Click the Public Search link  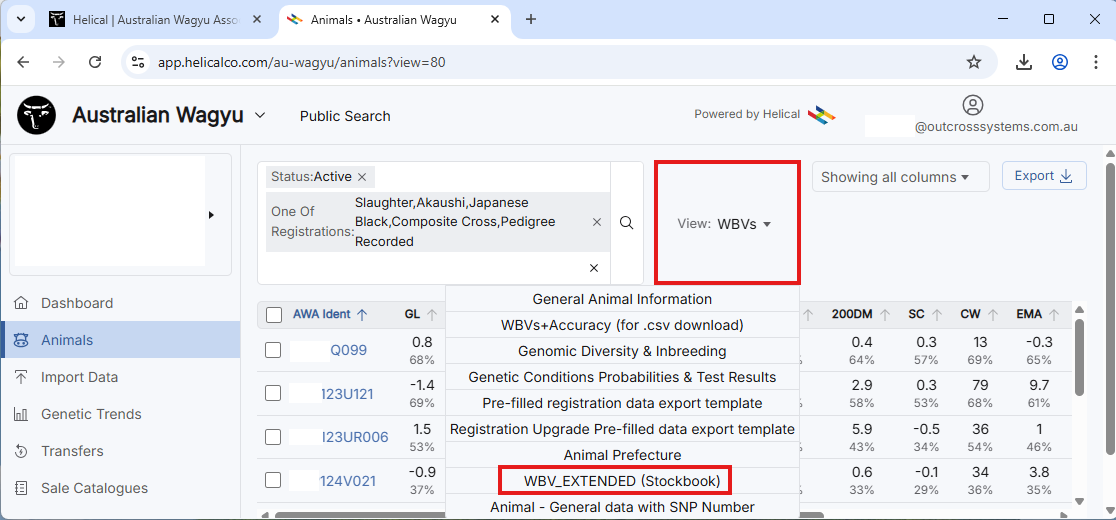345,116
